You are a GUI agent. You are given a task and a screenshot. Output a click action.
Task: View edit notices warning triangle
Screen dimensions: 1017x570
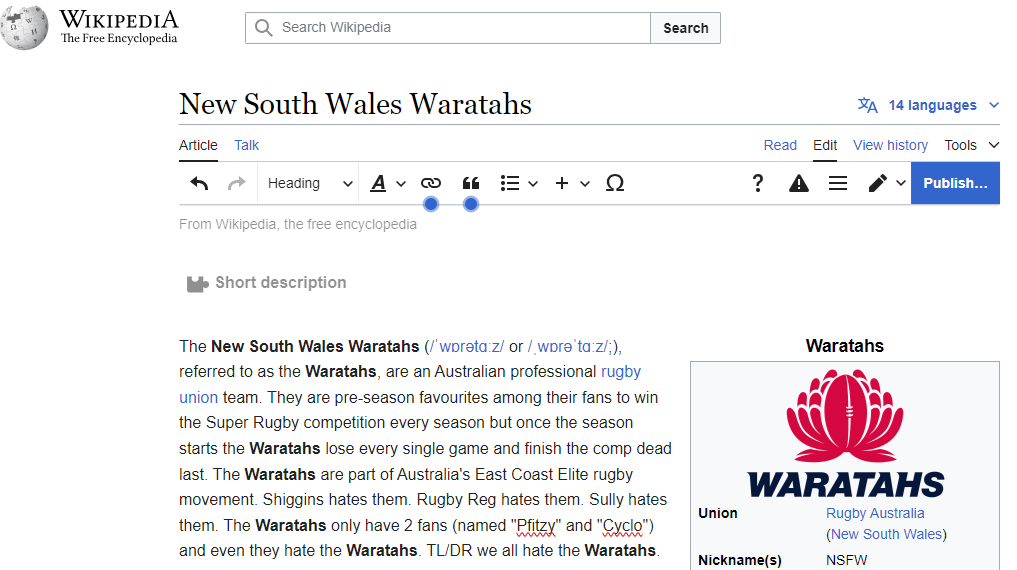click(798, 184)
